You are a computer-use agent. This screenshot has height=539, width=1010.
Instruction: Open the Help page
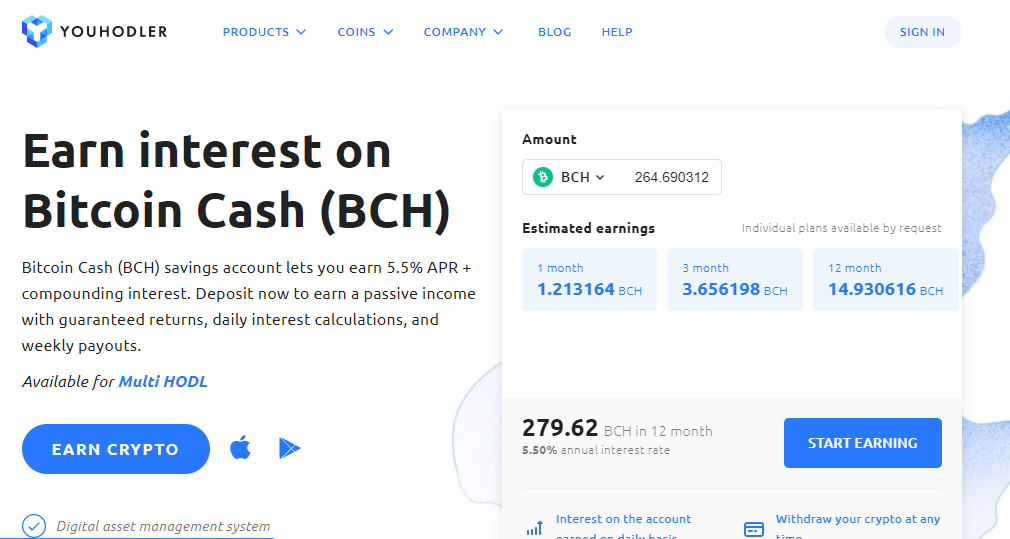[617, 32]
